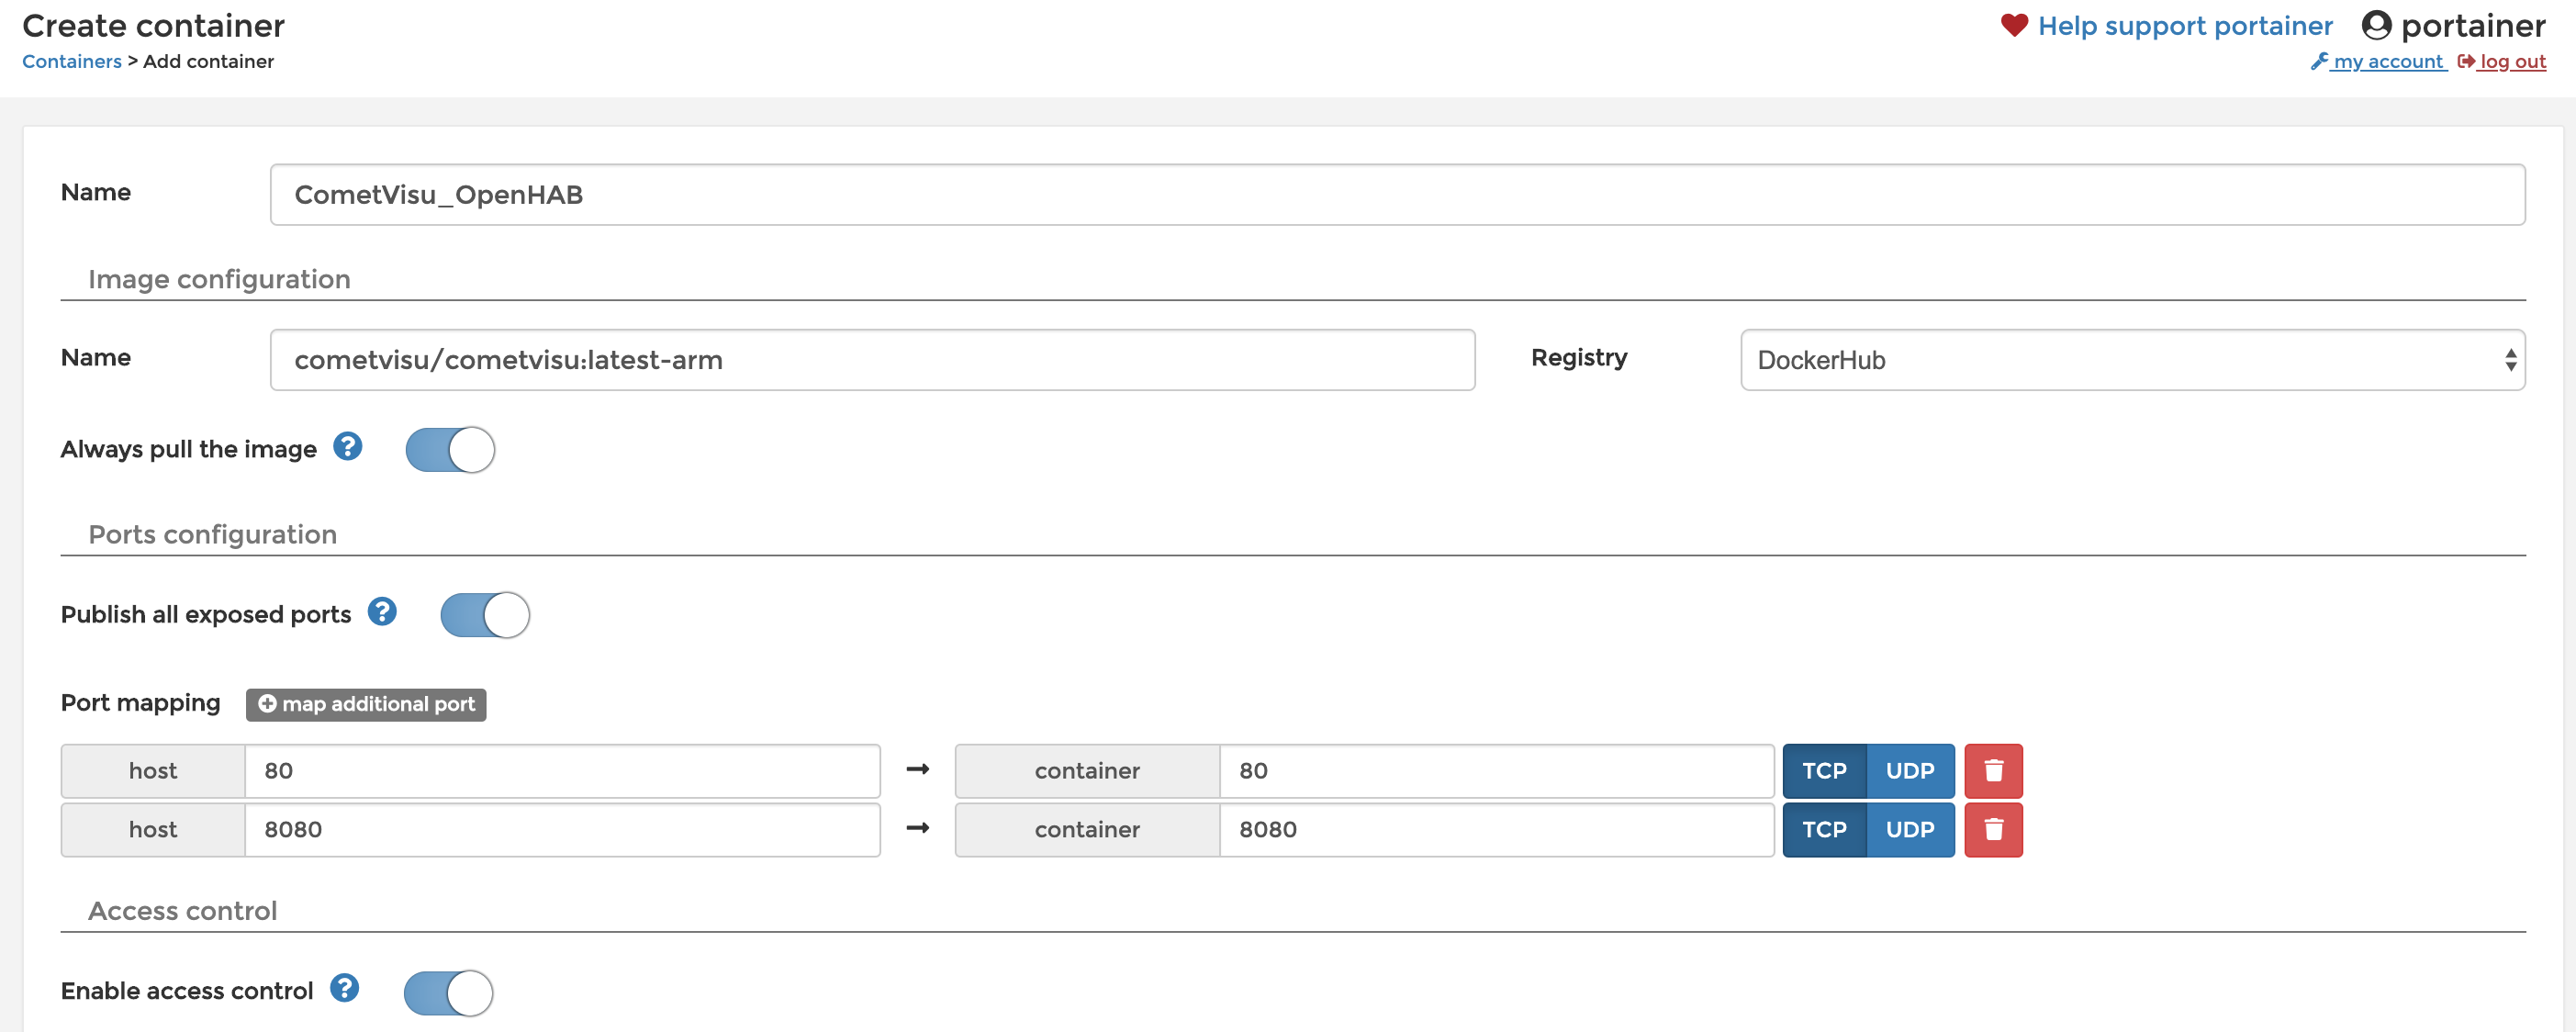Viewport: 2576px width, 1032px height.
Task: Click the Access control section heading
Action: [182, 910]
